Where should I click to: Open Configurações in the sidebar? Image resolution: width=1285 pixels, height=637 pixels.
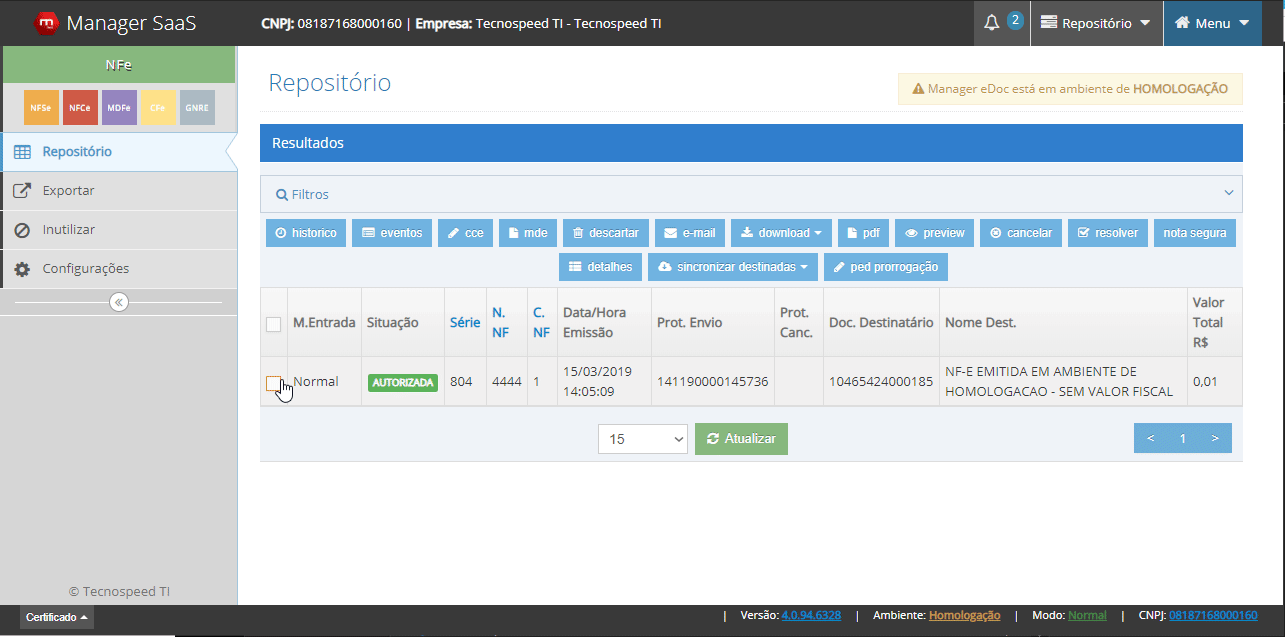pyautogui.click(x=118, y=268)
